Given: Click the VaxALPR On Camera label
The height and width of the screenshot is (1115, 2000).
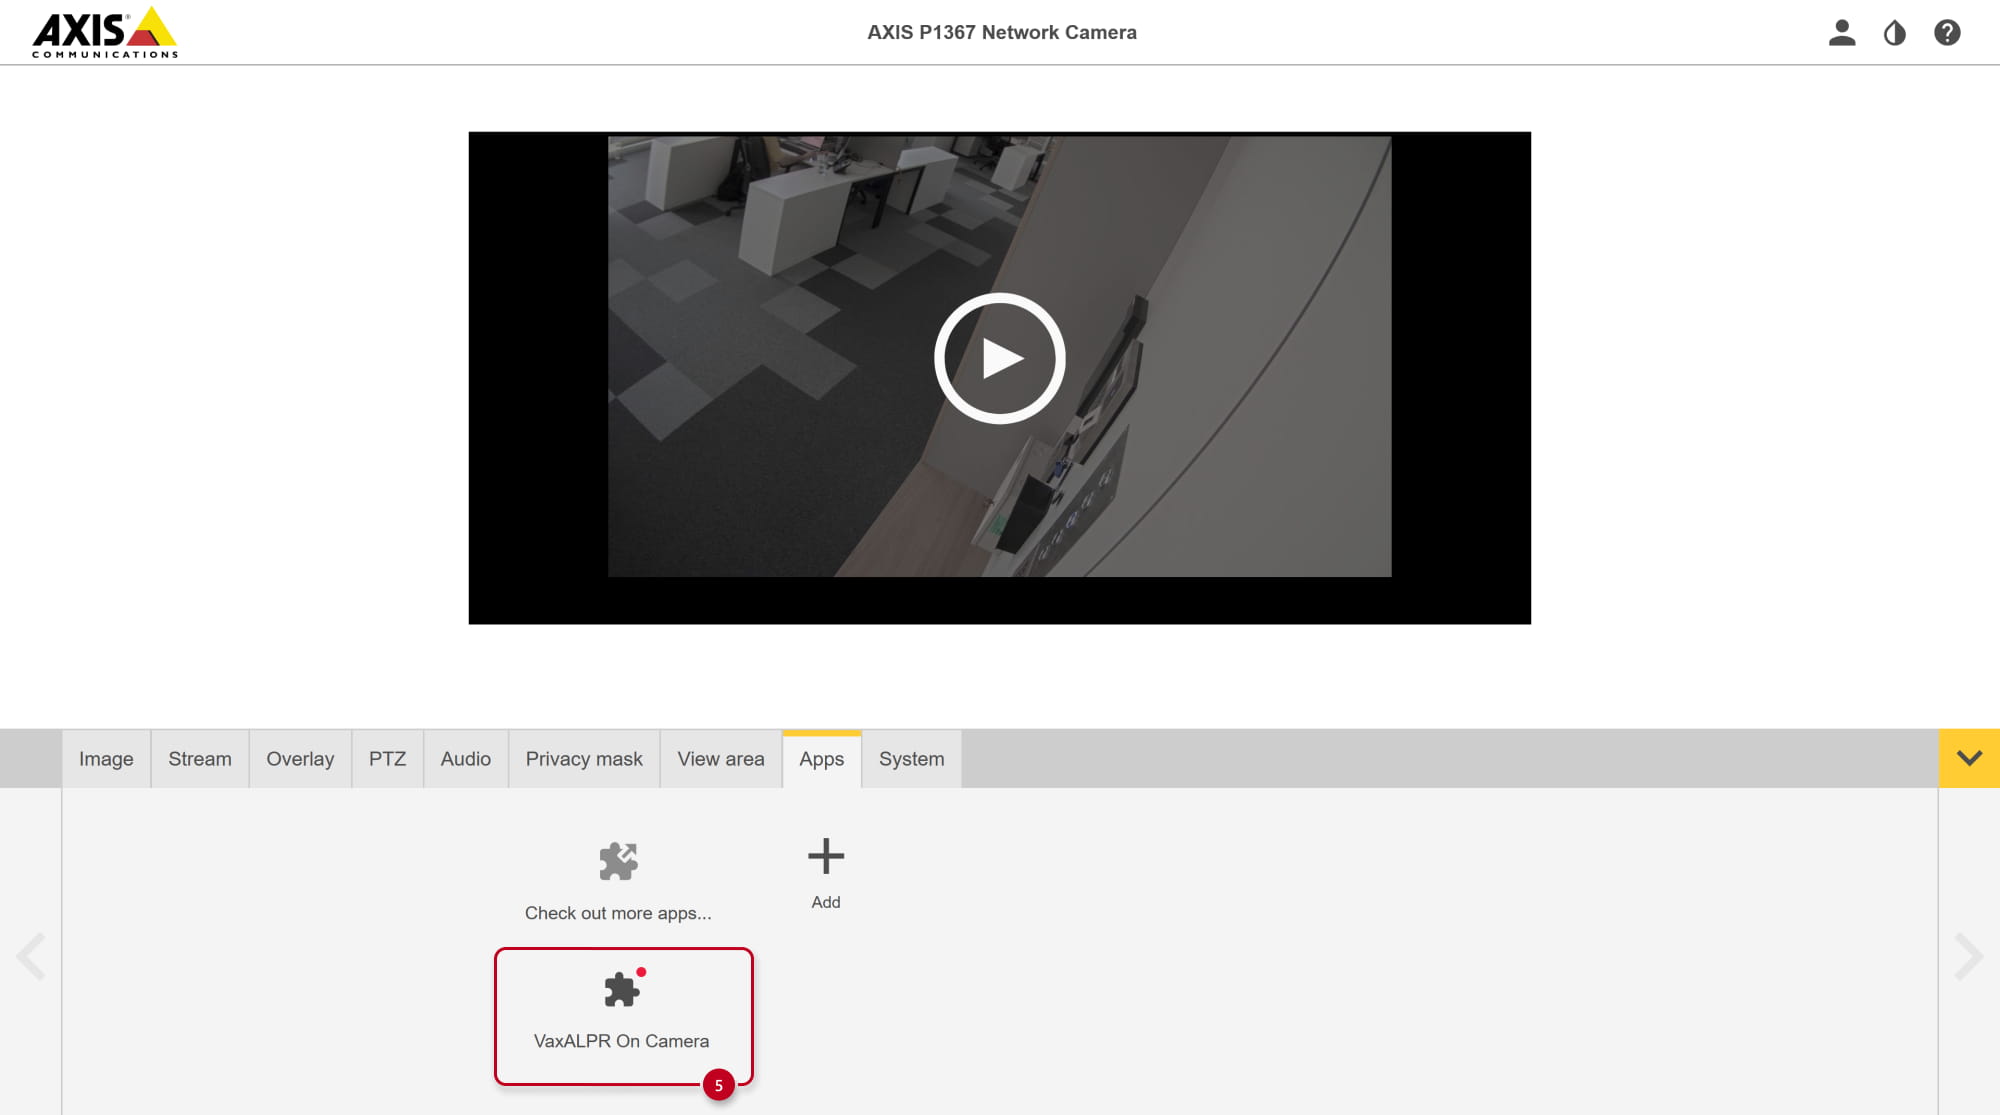Looking at the screenshot, I should [621, 1041].
